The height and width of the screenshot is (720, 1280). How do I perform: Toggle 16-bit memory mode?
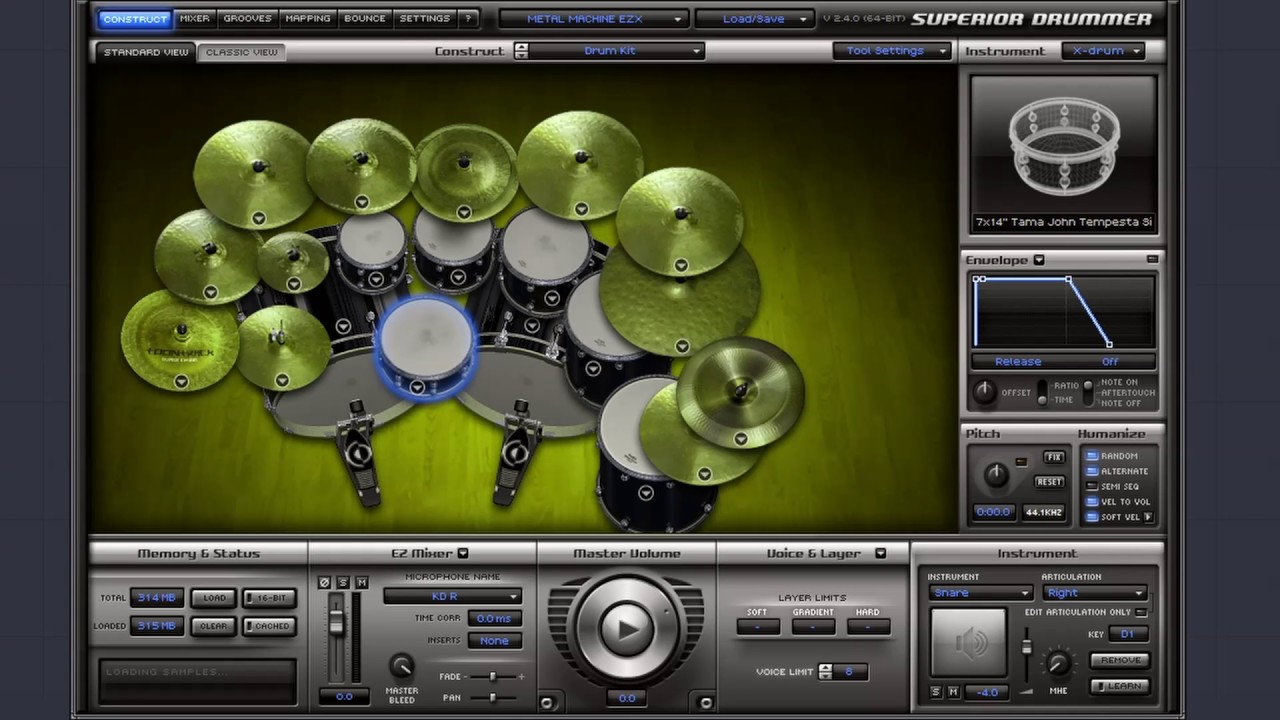click(269, 598)
